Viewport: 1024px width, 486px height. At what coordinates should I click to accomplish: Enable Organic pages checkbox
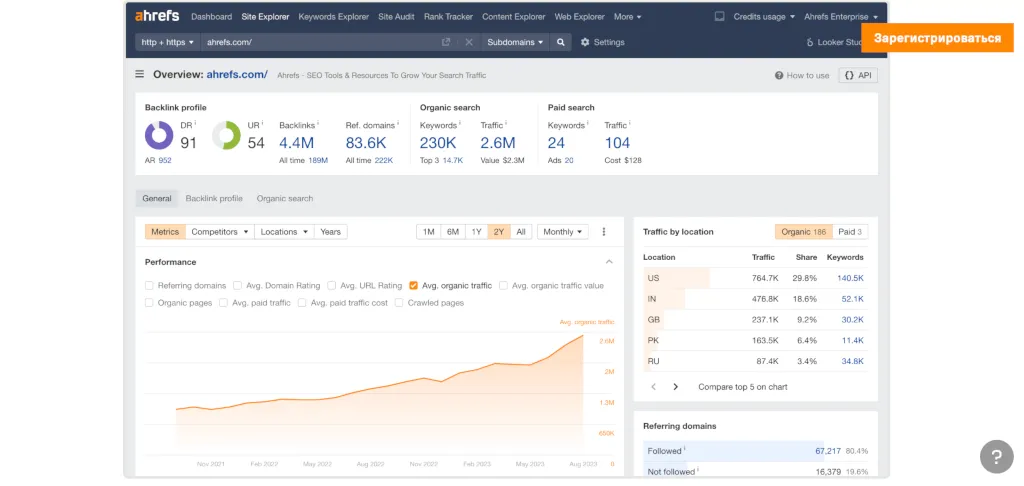(x=149, y=303)
